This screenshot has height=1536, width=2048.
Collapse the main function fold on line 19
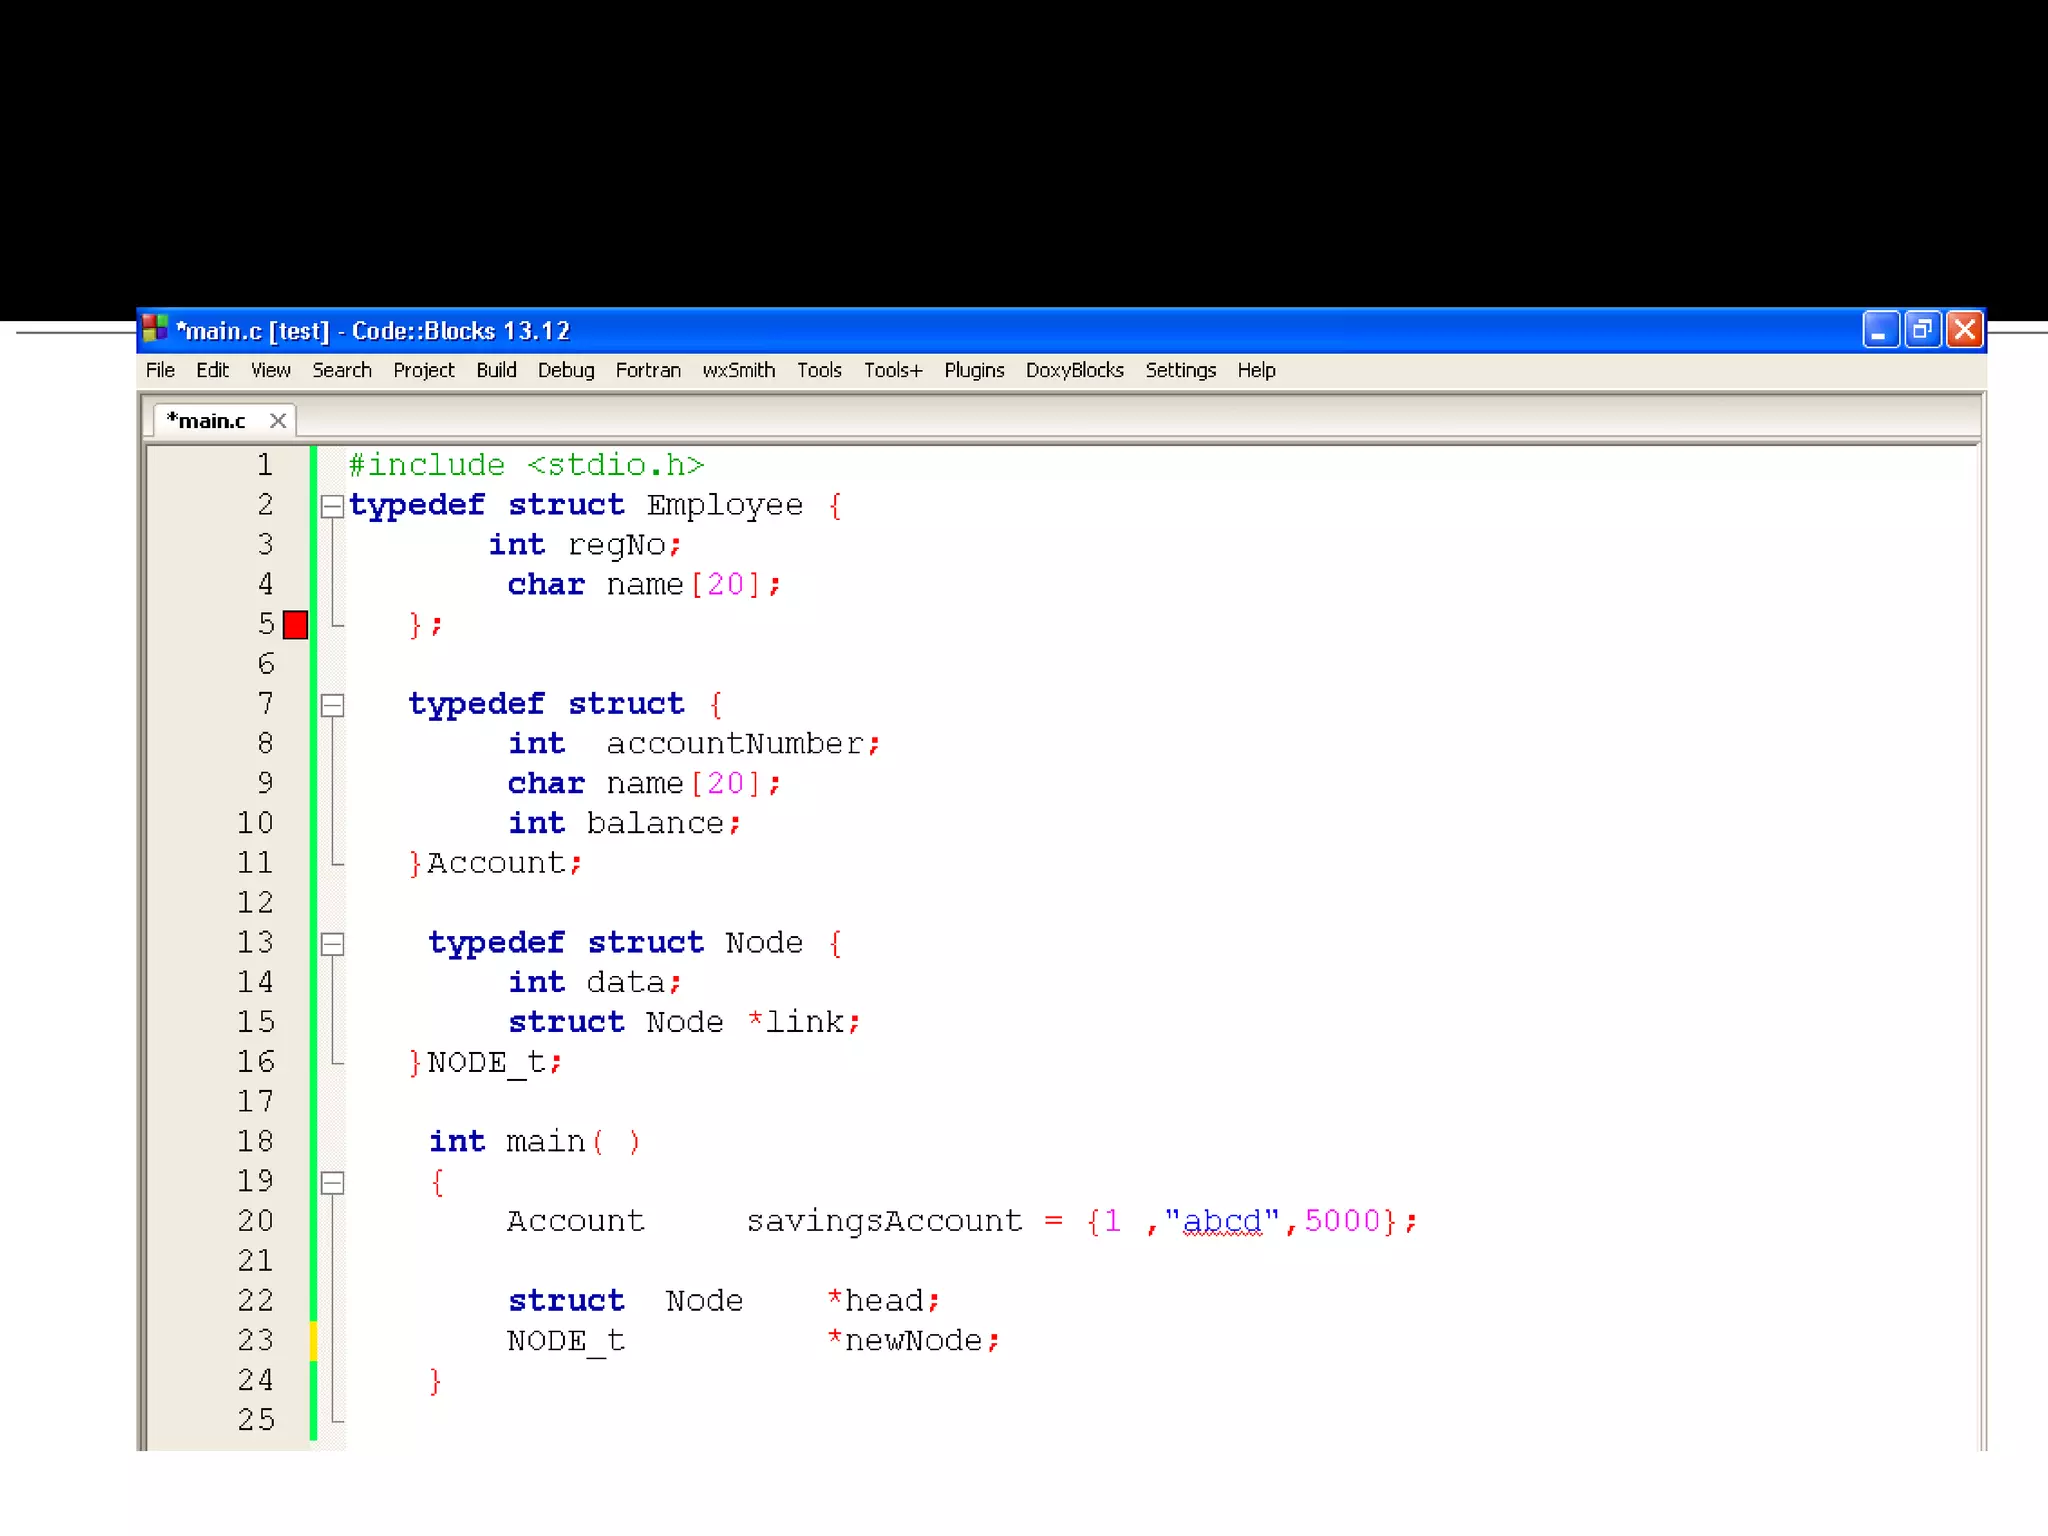[332, 1183]
